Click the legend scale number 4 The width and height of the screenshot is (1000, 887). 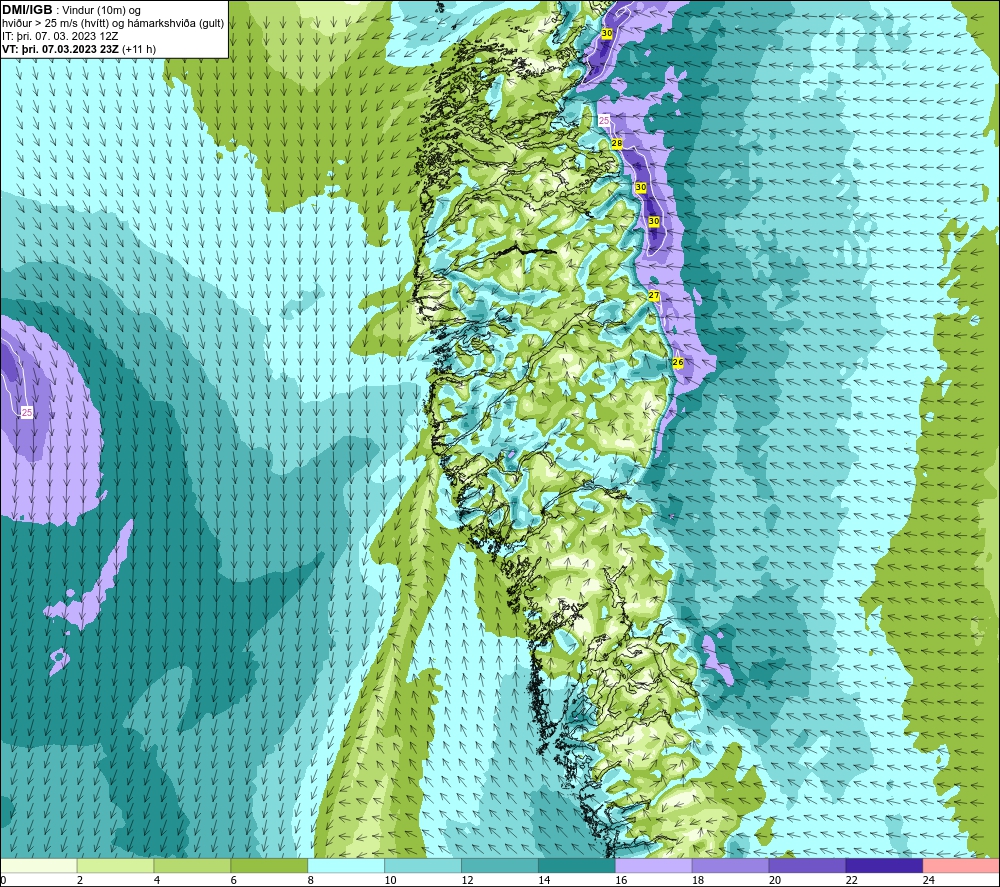(157, 880)
